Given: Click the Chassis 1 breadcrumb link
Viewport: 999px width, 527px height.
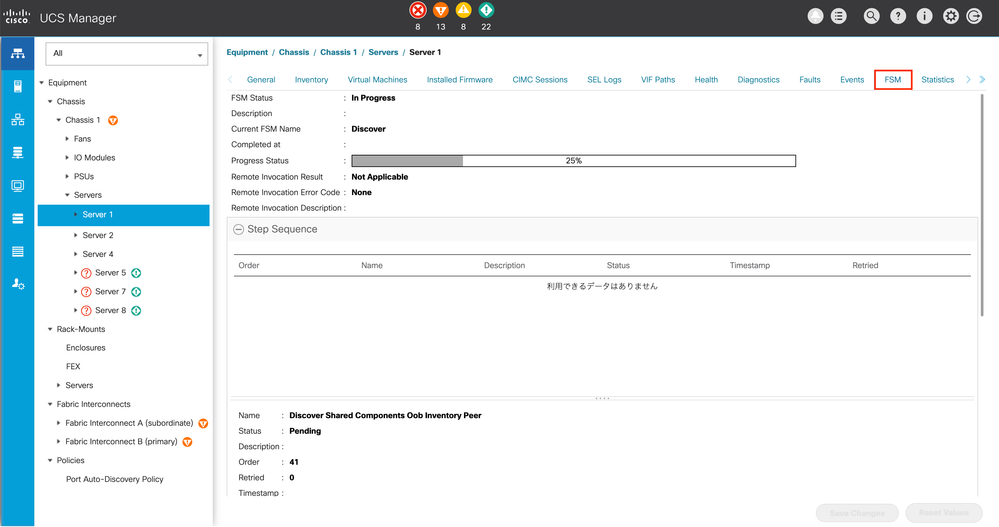Looking at the screenshot, I should click(x=338, y=52).
